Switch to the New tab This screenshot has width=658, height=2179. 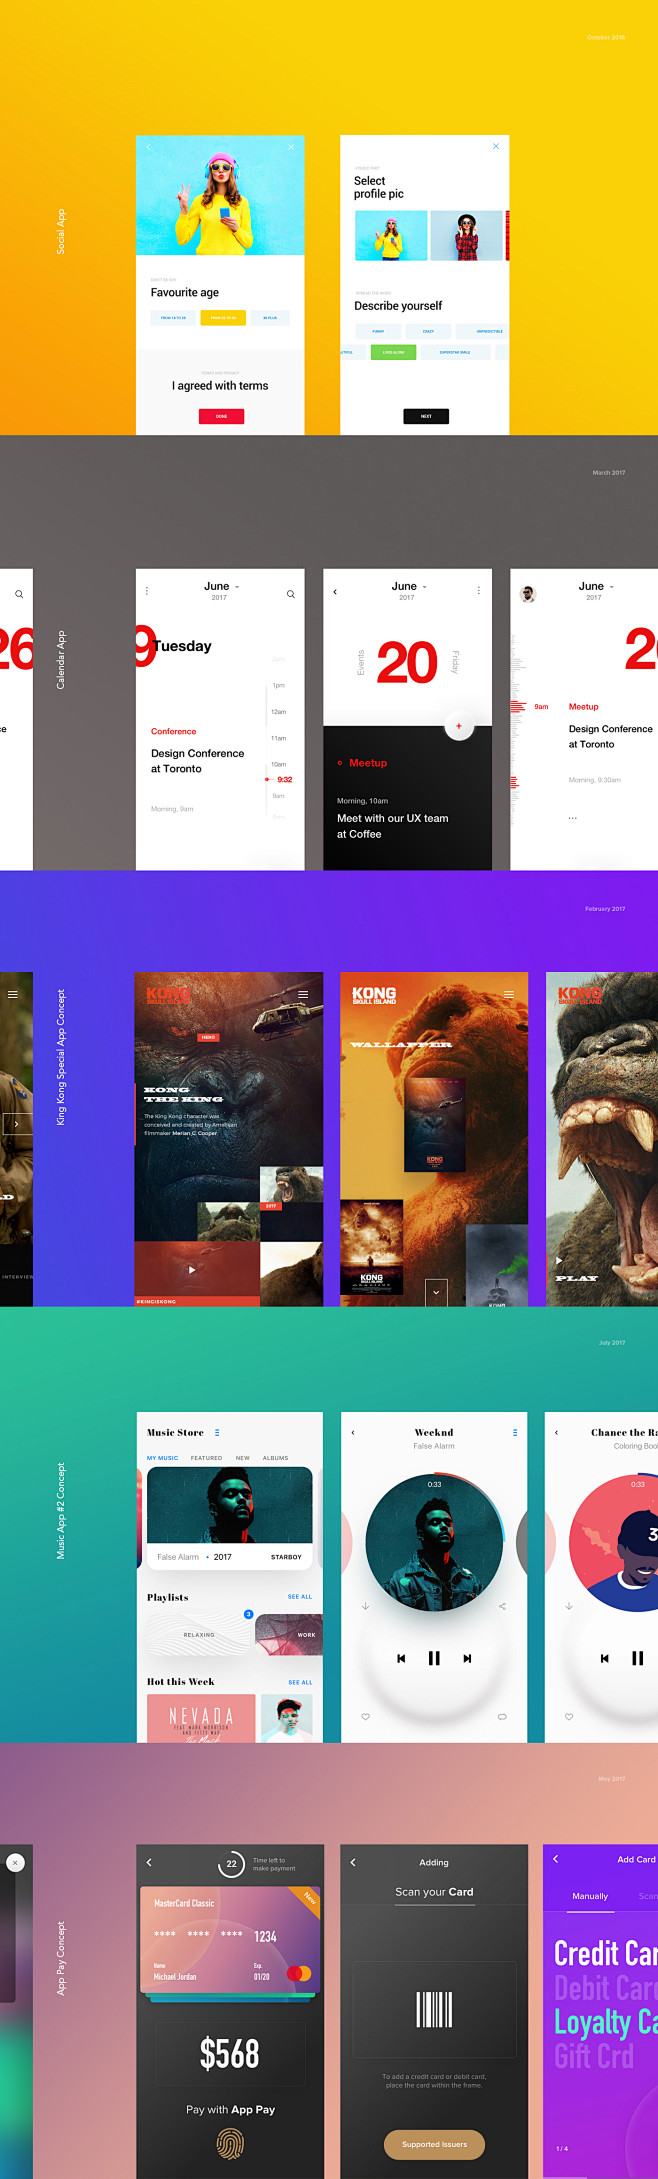click(x=243, y=1458)
